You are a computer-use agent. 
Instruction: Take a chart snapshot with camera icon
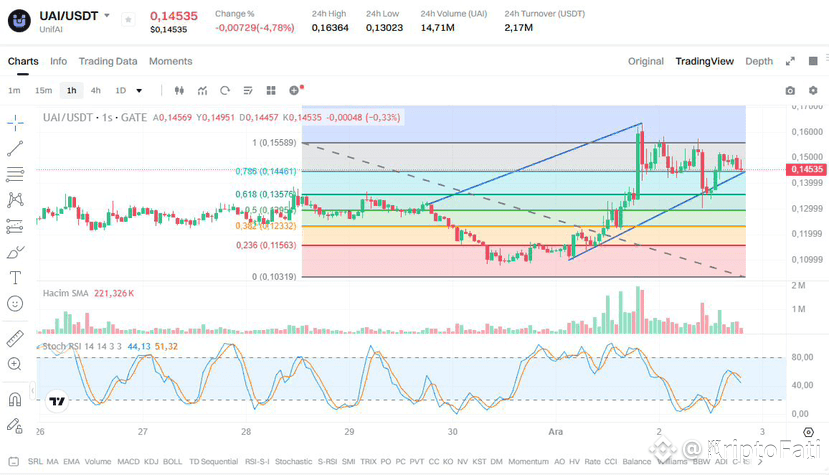click(x=790, y=90)
